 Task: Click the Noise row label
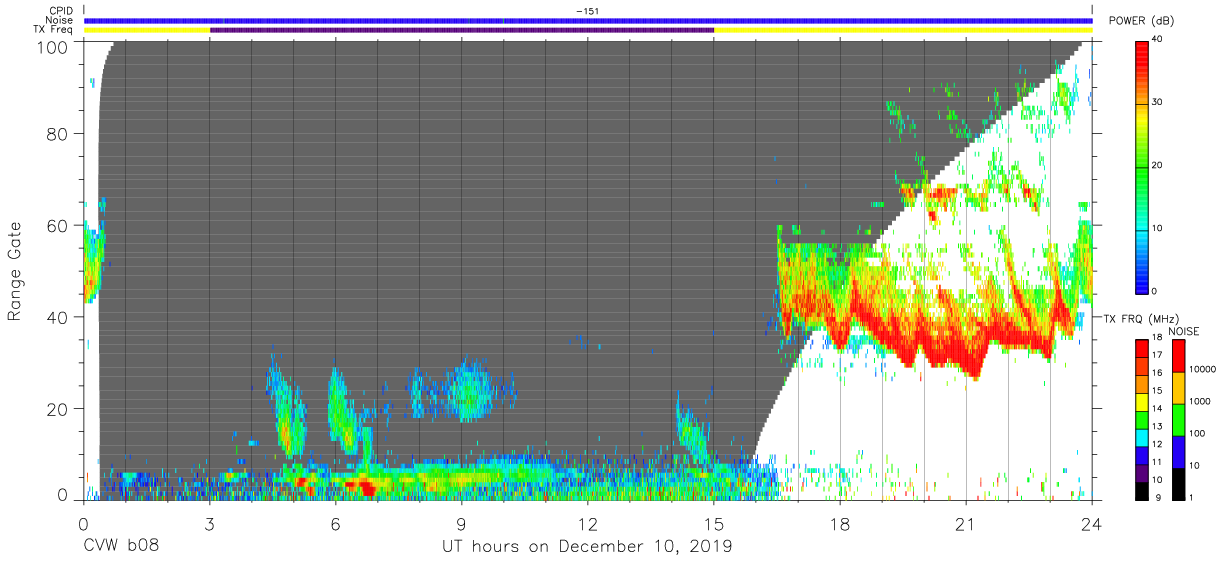(60, 20)
